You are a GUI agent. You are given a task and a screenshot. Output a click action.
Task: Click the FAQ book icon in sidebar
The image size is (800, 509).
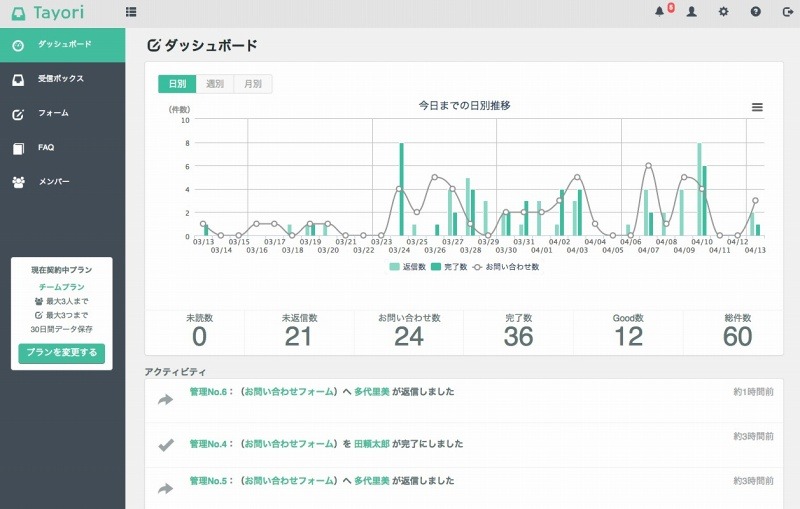(x=18, y=148)
